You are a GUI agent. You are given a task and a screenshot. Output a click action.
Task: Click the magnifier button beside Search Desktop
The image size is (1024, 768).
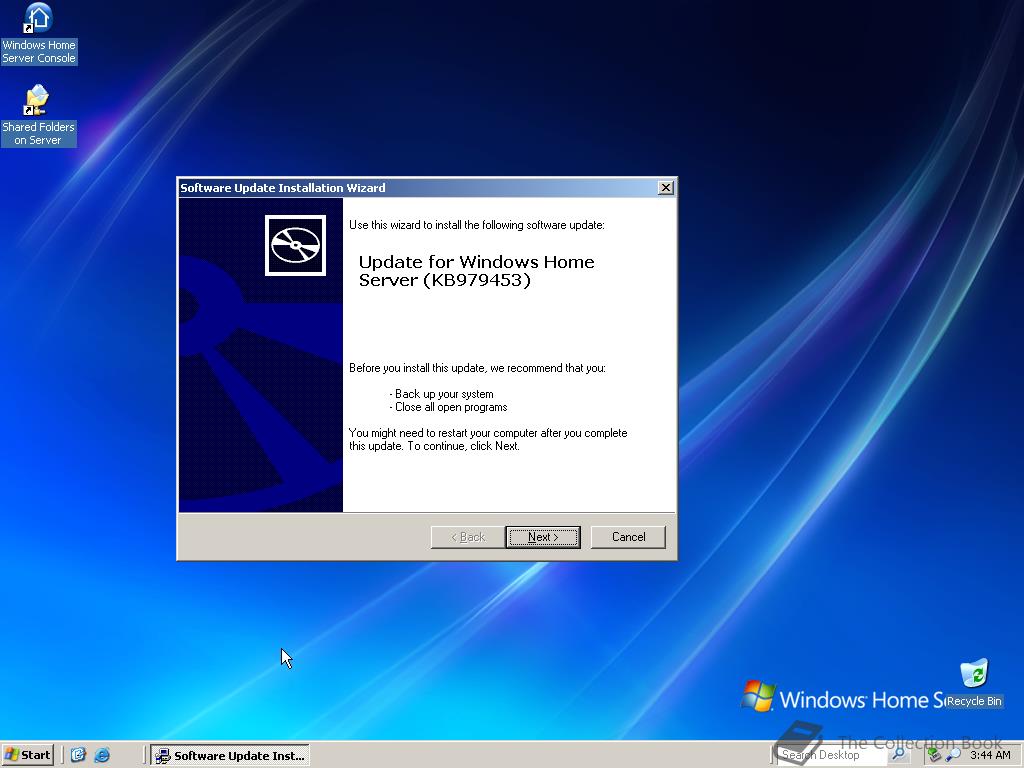(899, 755)
